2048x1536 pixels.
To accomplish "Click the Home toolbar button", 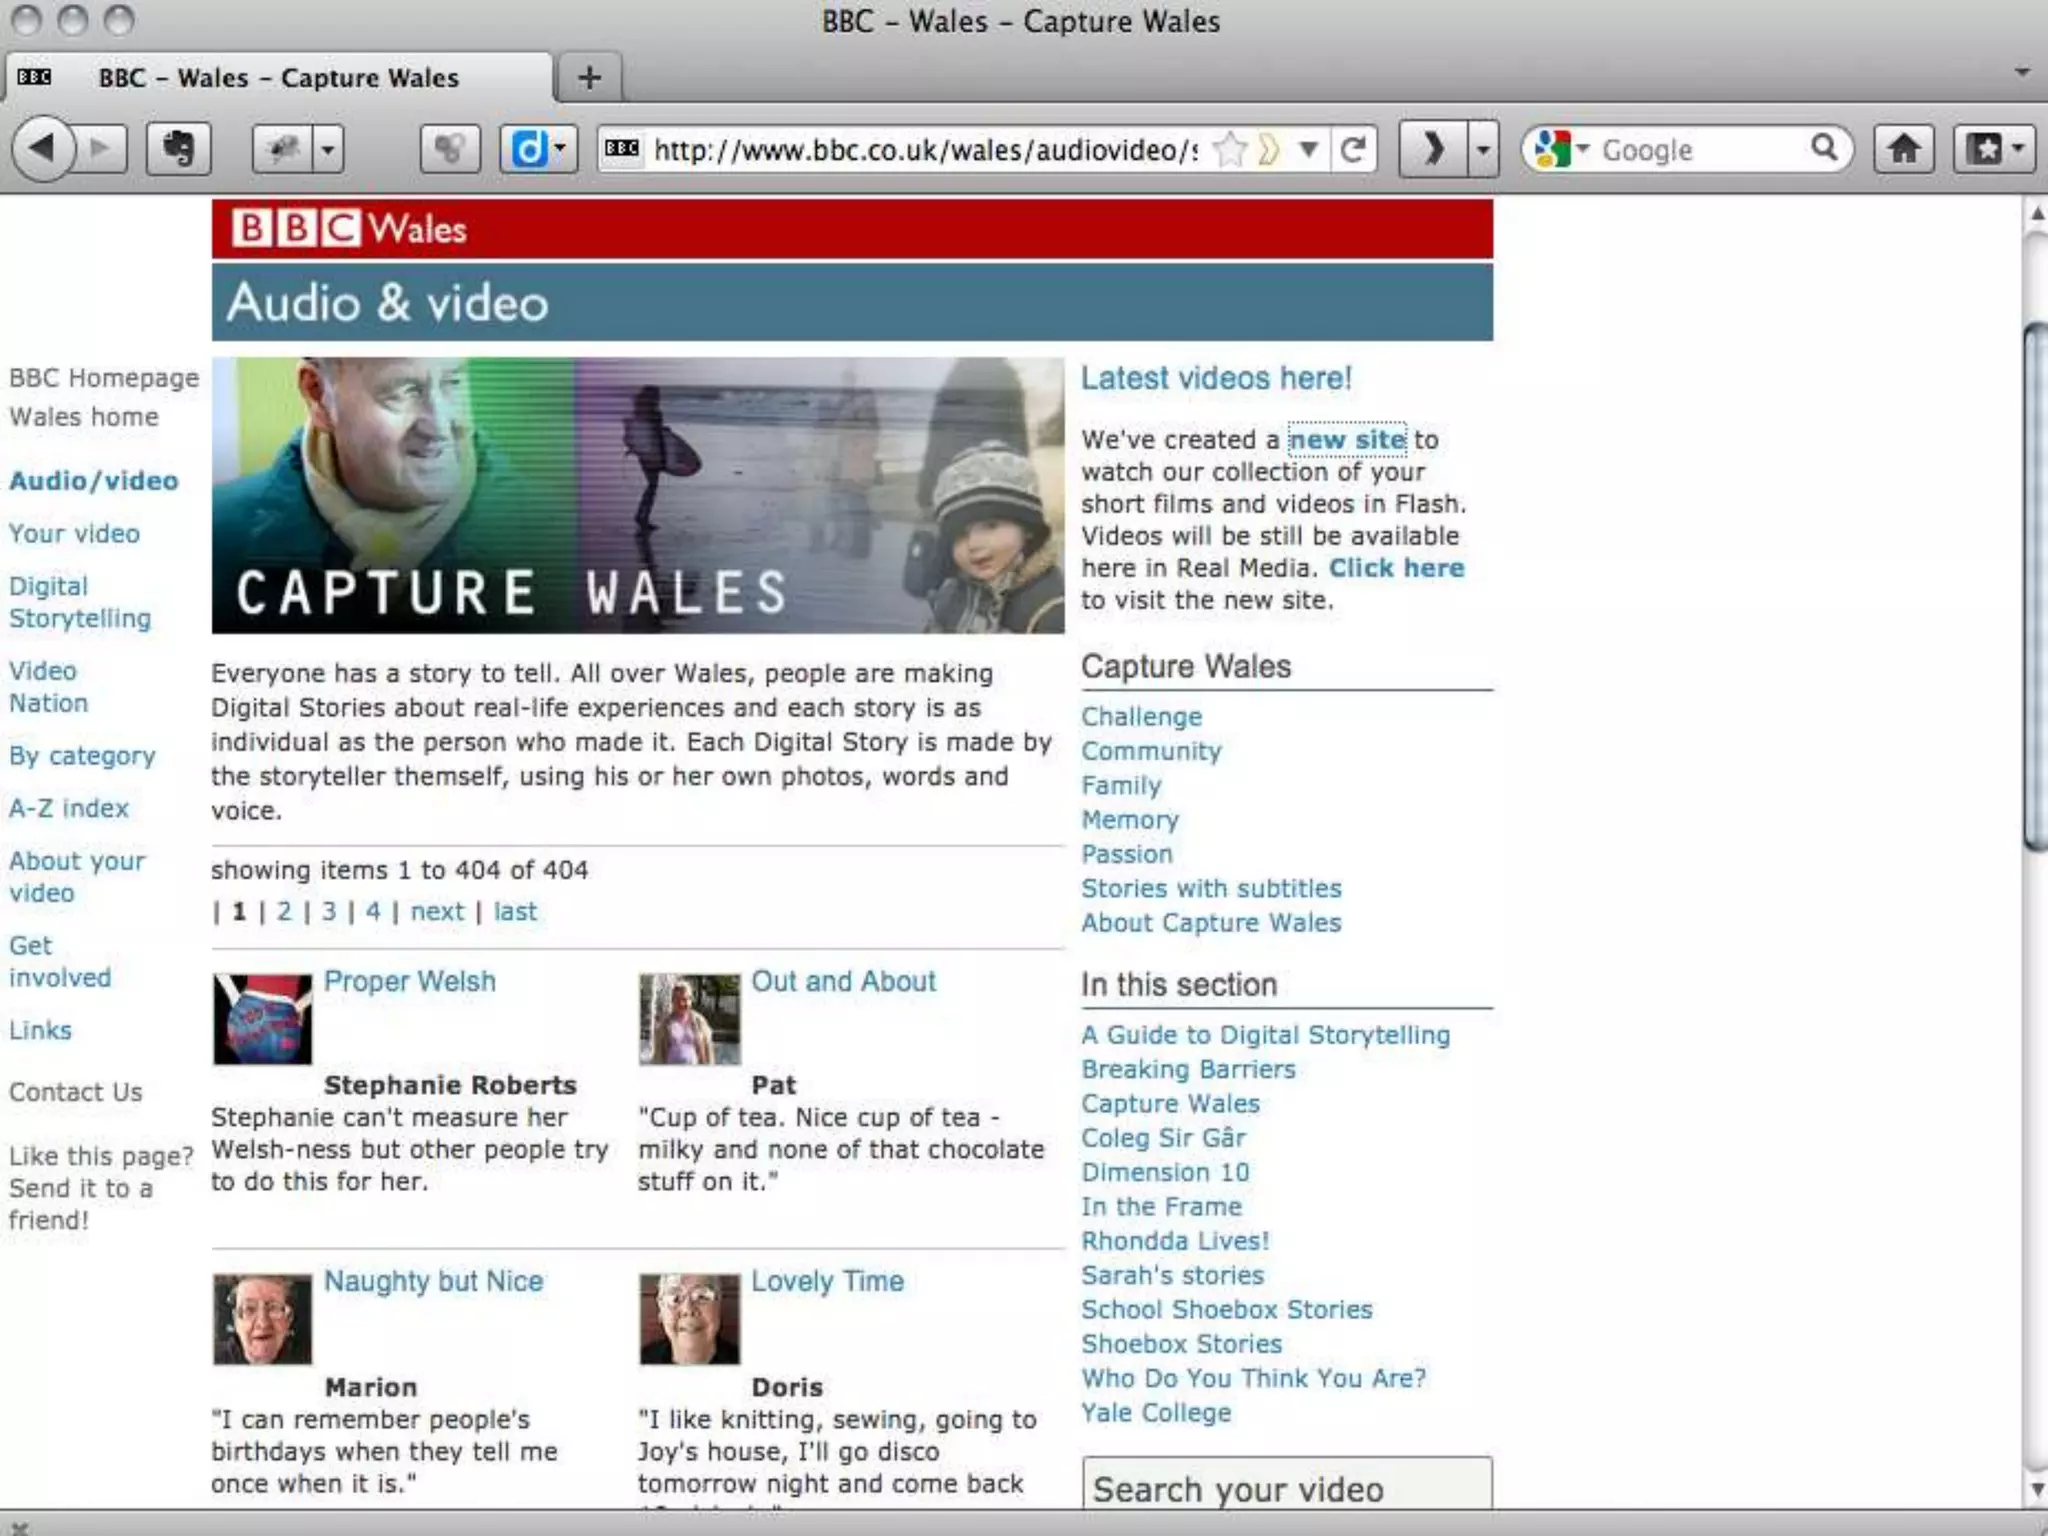I will (1903, 149).
